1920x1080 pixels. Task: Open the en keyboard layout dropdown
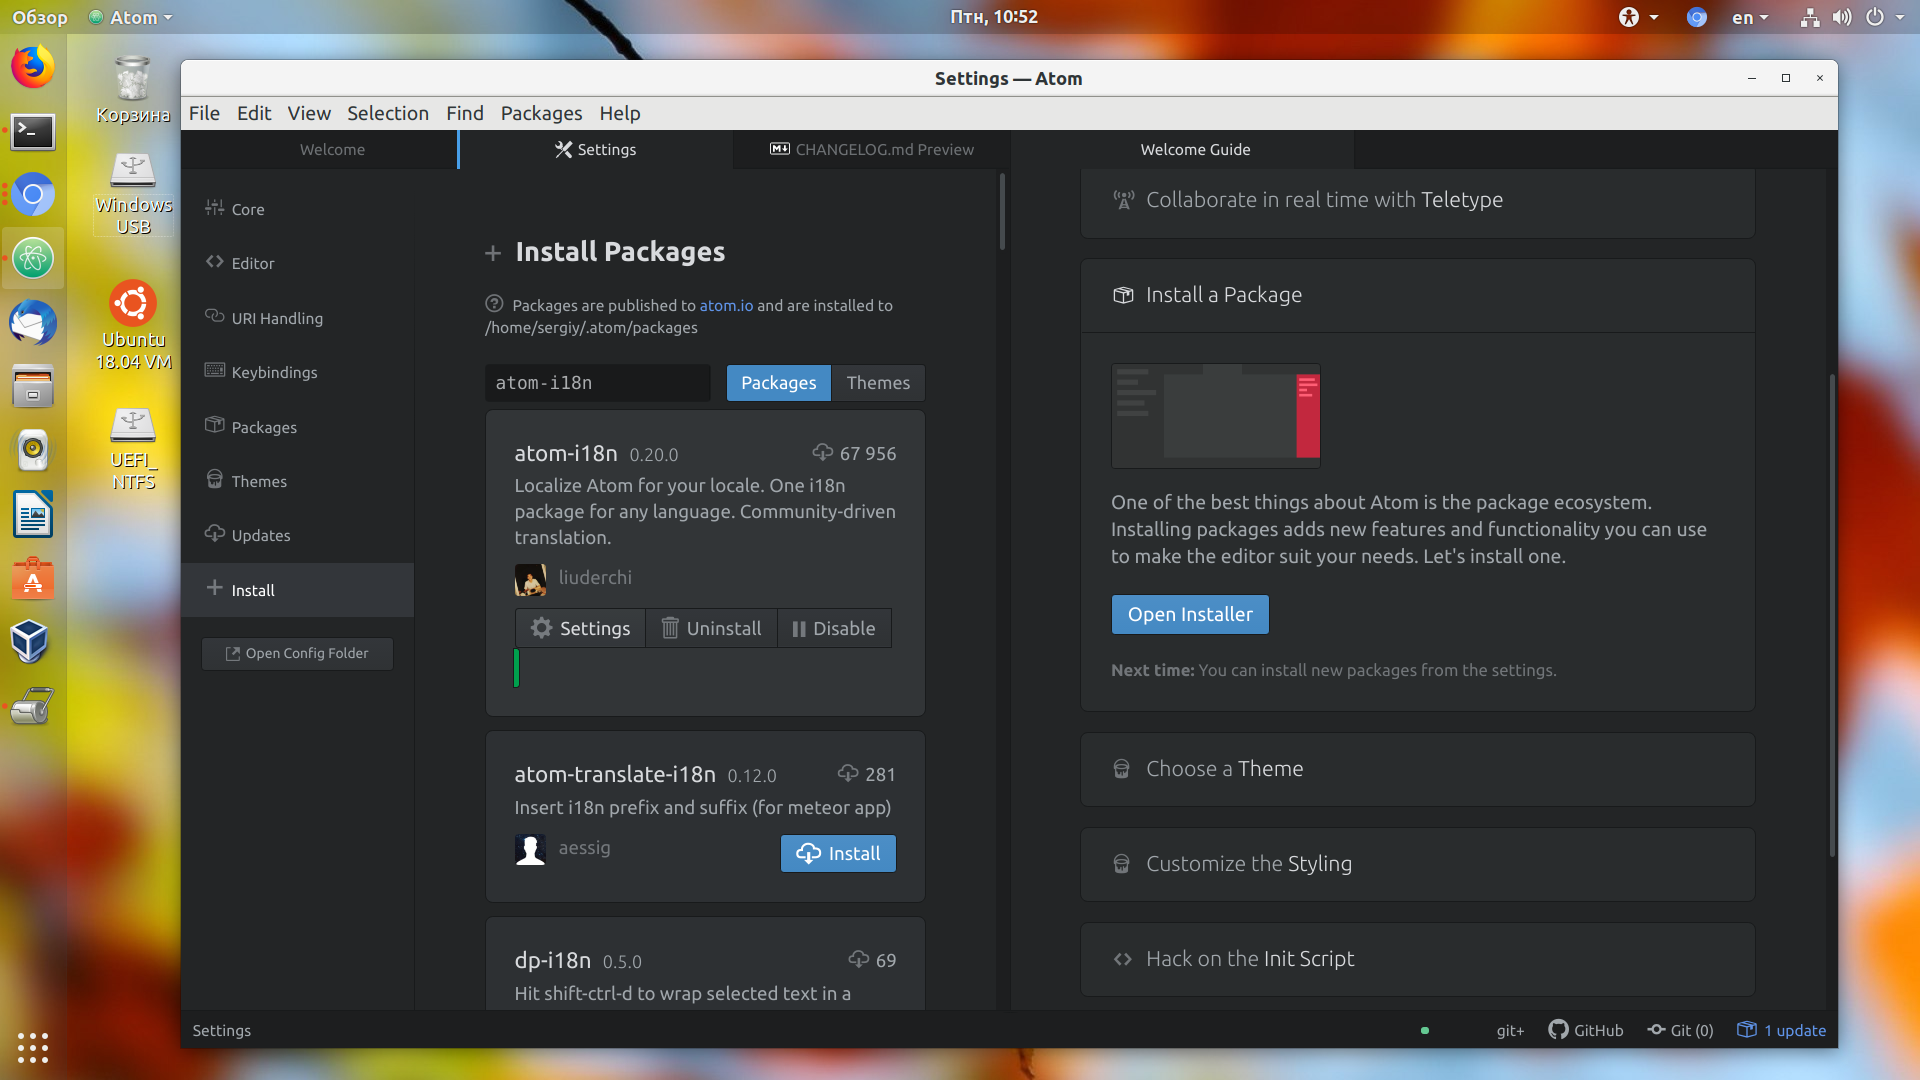tap(1750, 17)
